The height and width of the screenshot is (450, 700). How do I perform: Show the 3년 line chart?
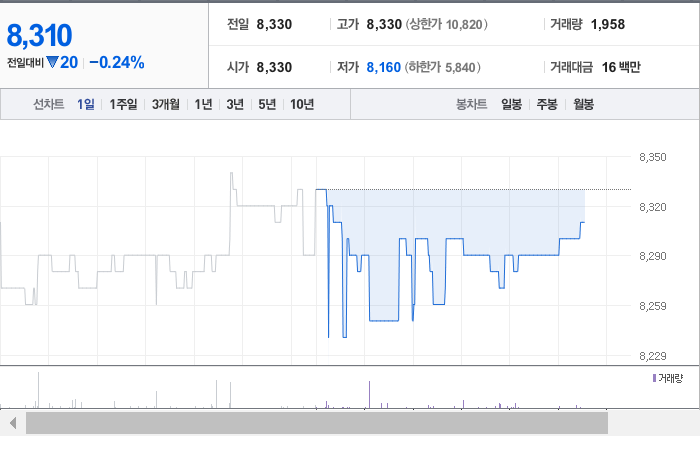235,104
